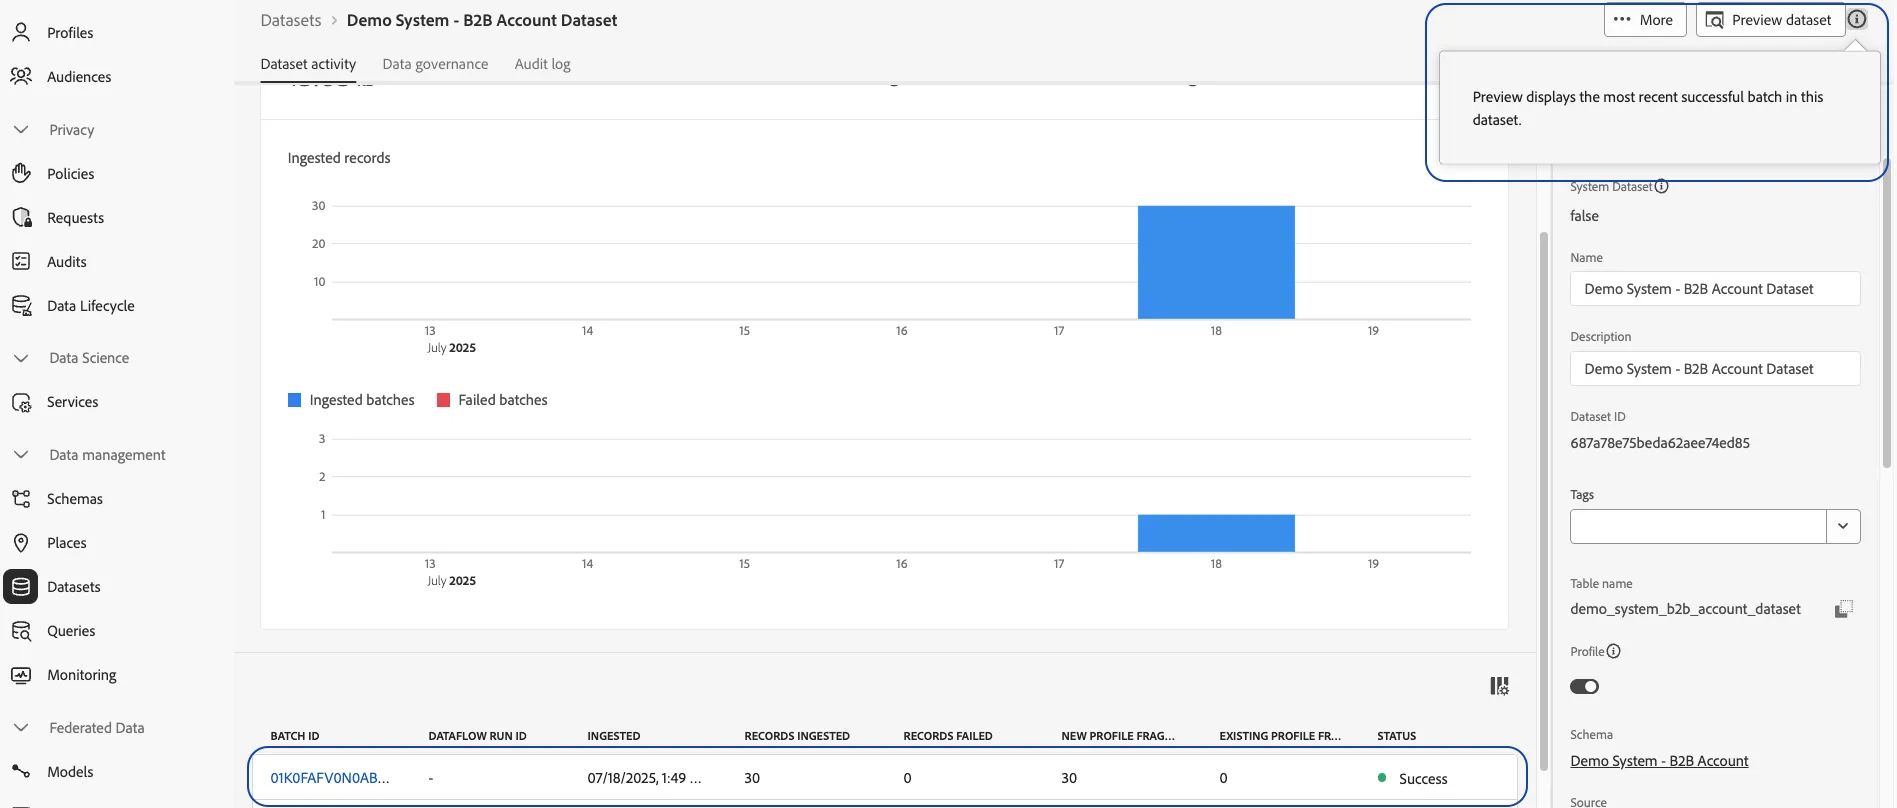This screenshot has height=808, width=1897.
Task: Open Schemas via its sidebar icon
Action: click(x=21, y=498)
